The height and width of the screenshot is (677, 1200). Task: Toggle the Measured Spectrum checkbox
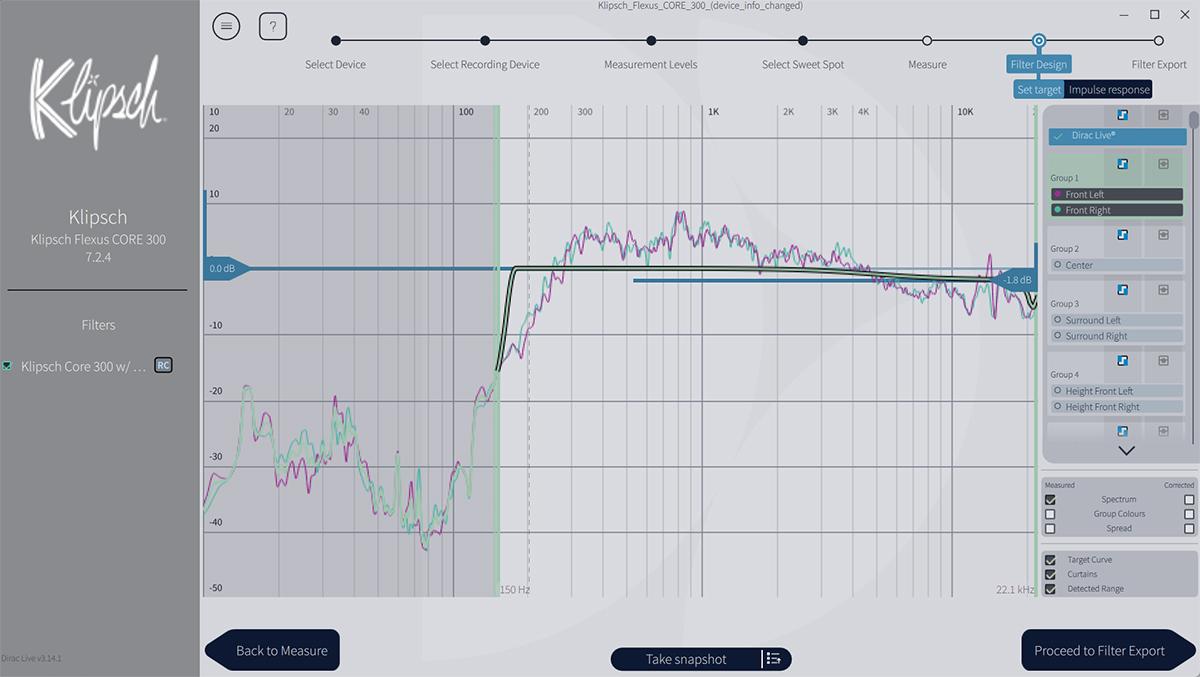(1050, 499)
